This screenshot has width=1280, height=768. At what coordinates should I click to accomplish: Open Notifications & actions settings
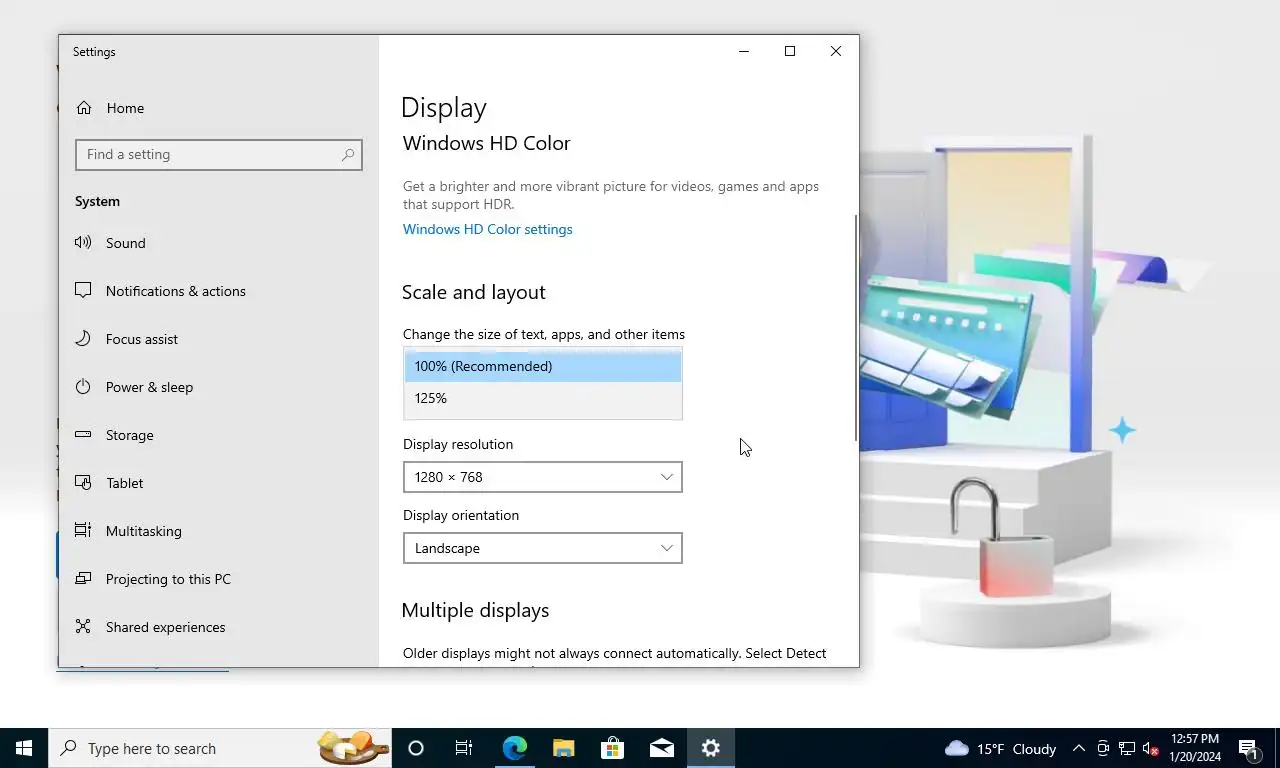218,291
